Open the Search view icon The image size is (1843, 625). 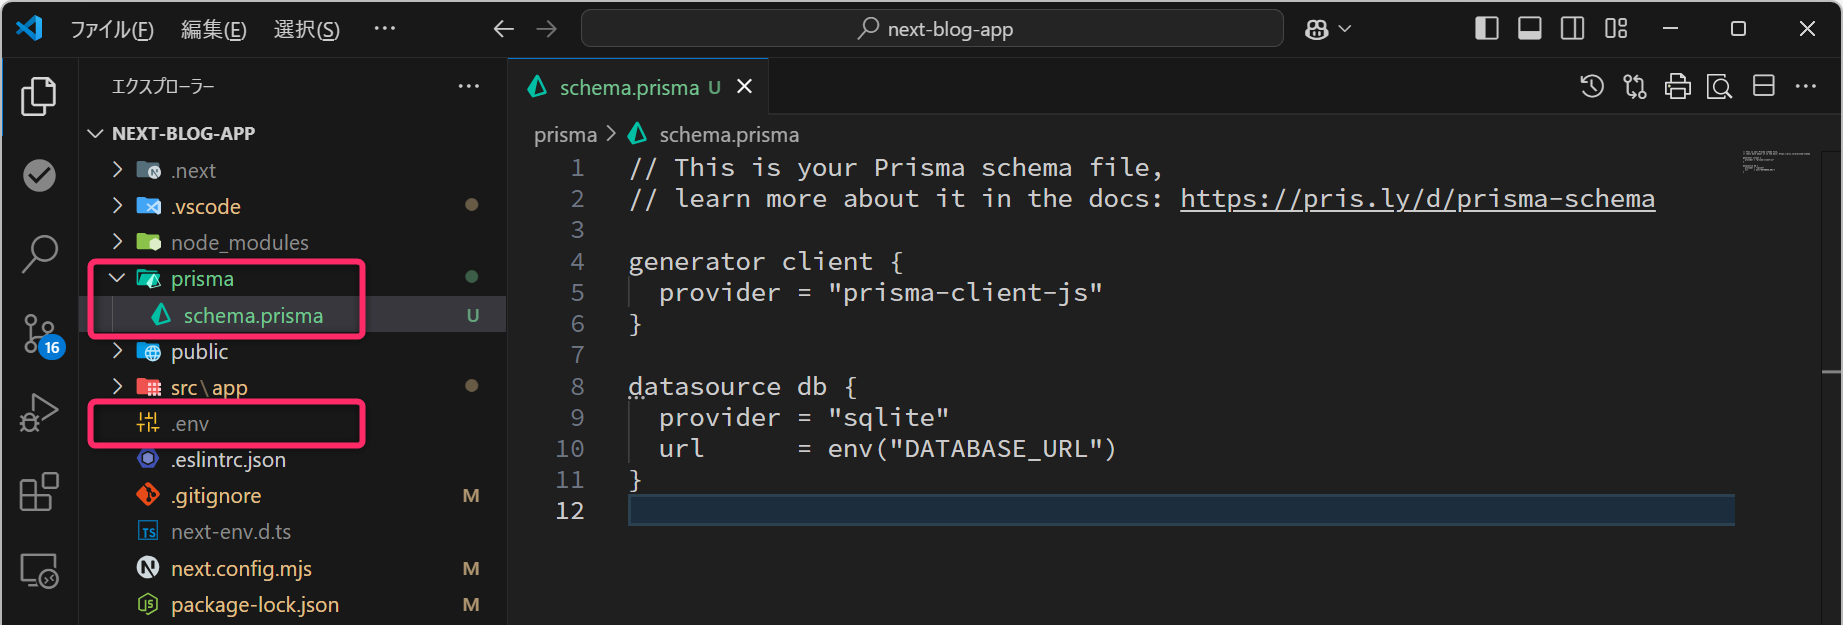pos(39,254)
